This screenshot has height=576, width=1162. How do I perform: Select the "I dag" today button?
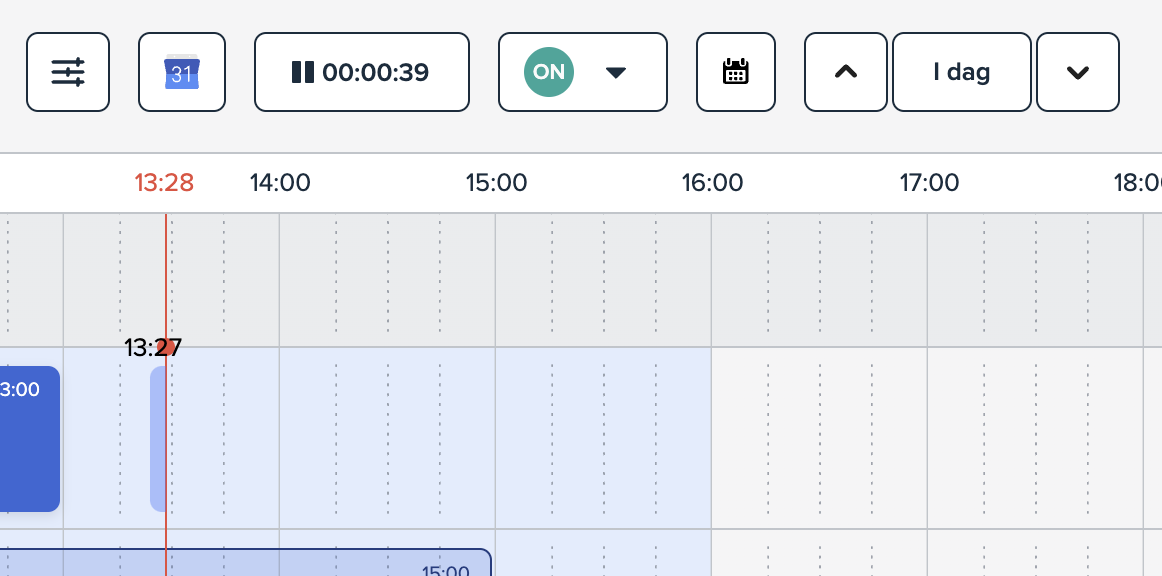[961, 72]
